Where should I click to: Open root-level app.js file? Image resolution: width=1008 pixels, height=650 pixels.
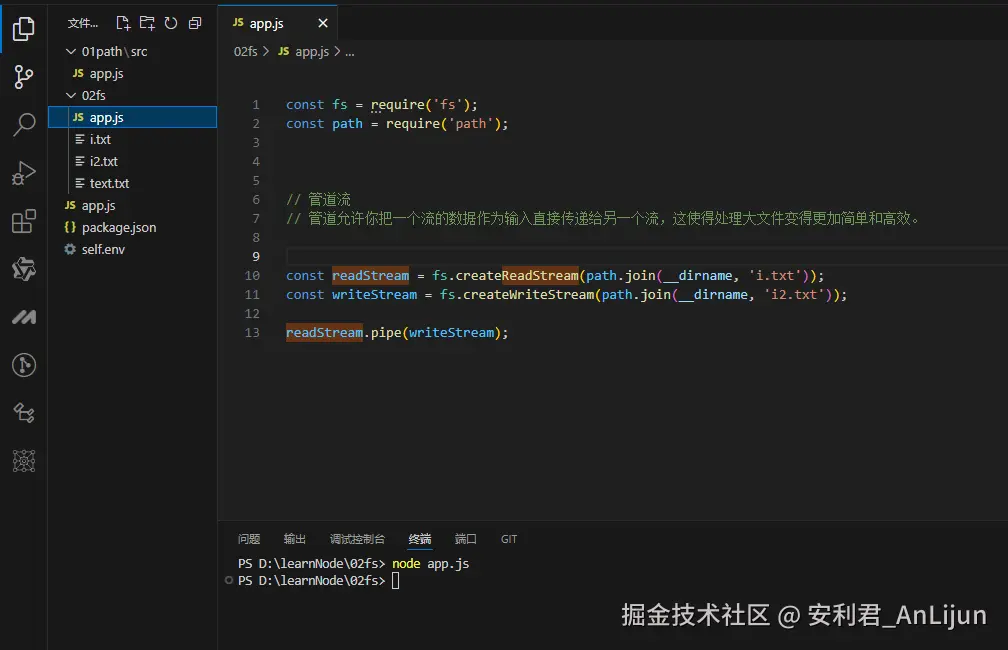click(132, 206)
